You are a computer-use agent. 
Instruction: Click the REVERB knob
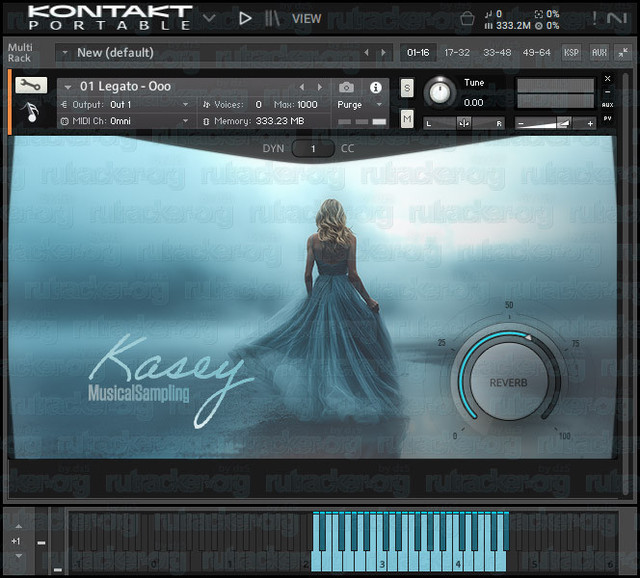click(x=509, y=382)
